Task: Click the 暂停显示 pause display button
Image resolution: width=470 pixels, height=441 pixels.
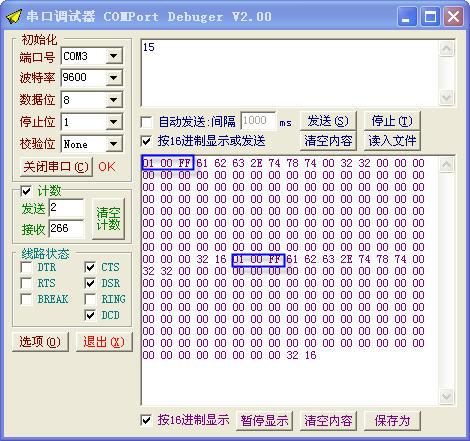Action: pyautogui.click(x=264, y=421)
